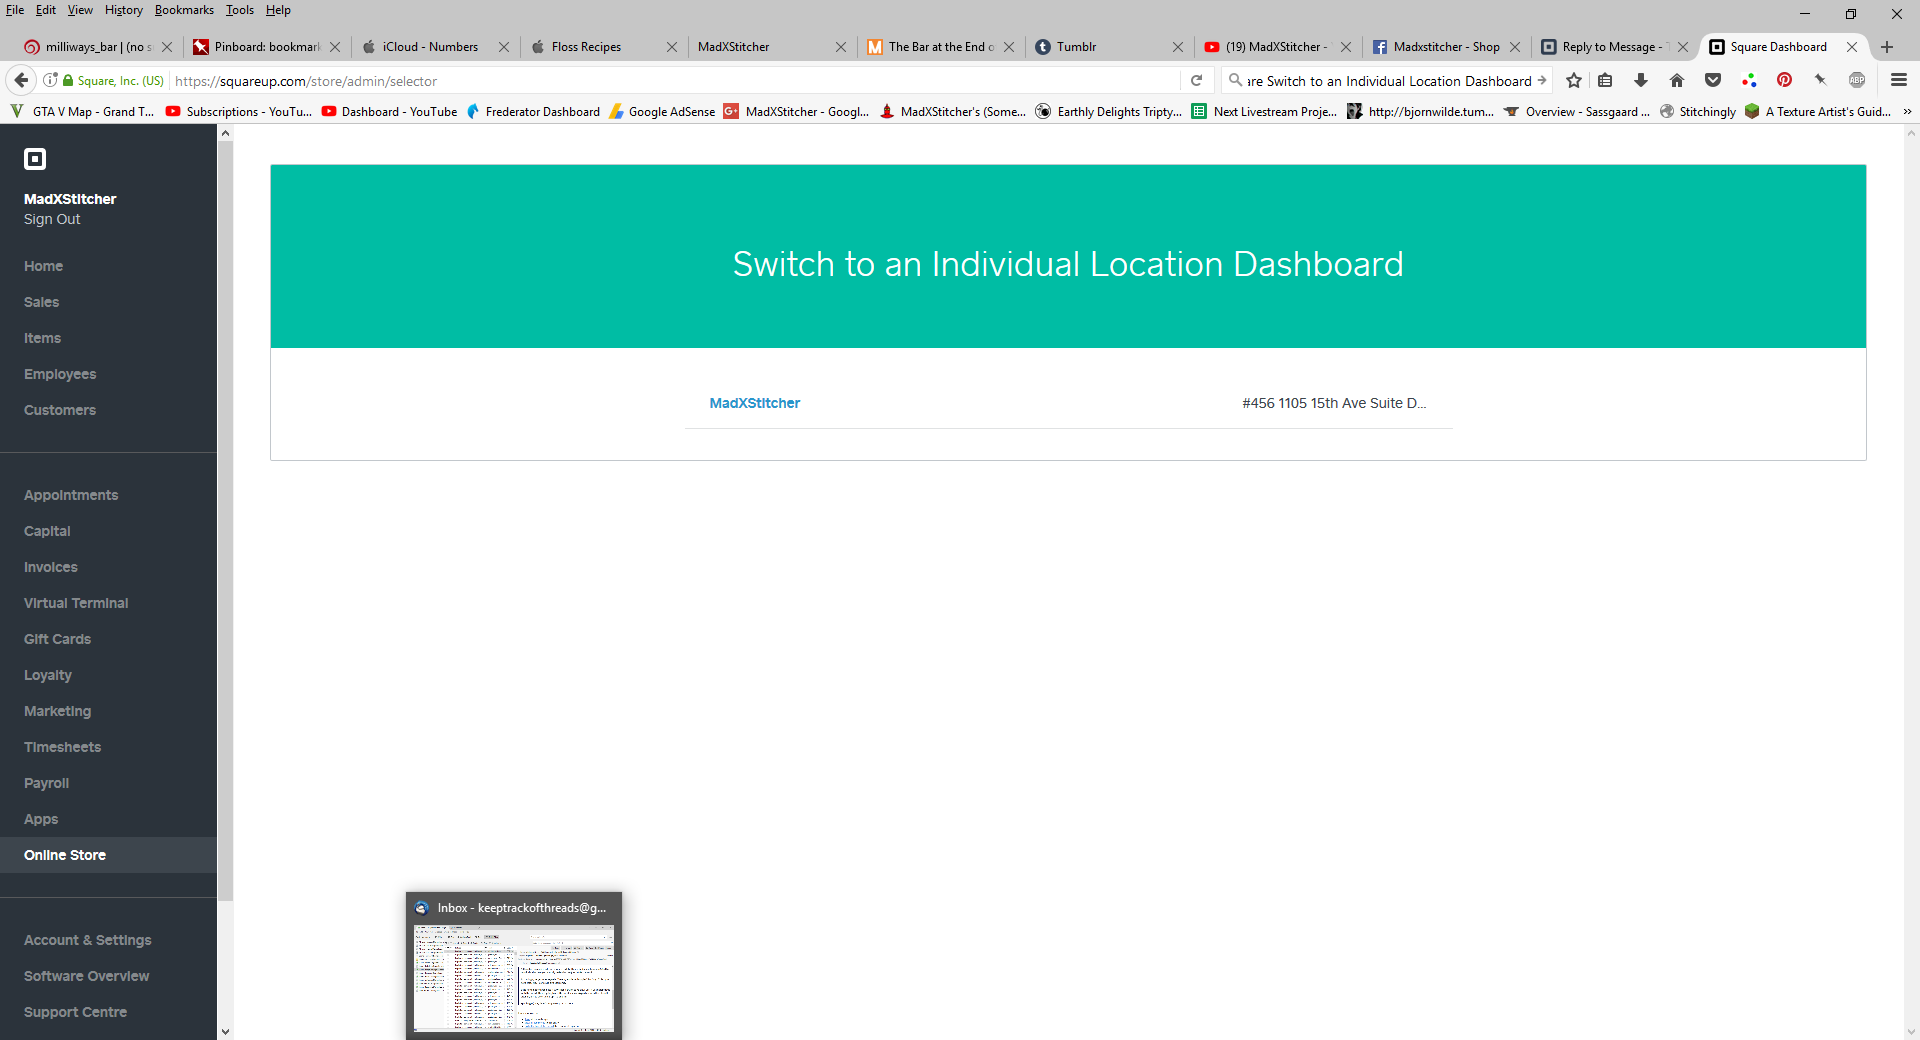Click the Sign Out link
Image resolution: width=1920 pixels, height=1040 pixels.
point(51,219)
